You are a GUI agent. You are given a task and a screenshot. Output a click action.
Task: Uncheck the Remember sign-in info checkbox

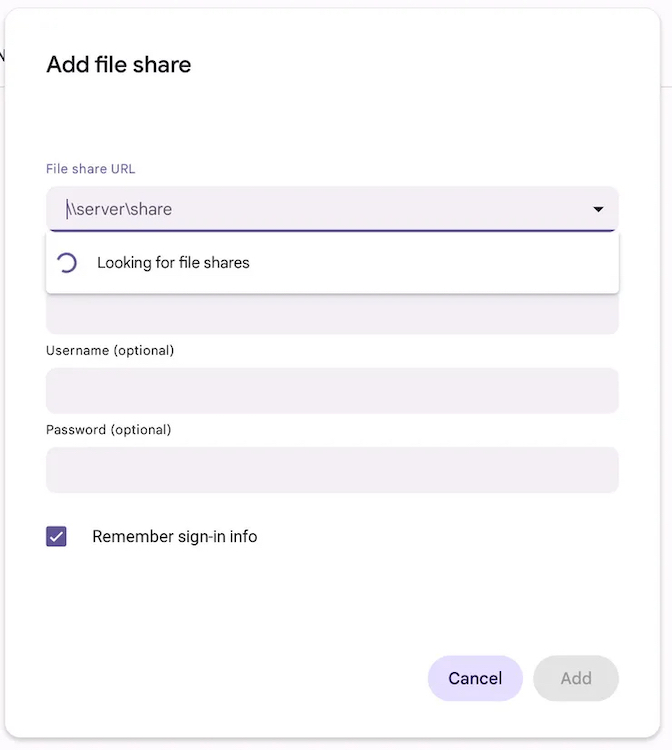coord(57,537)
